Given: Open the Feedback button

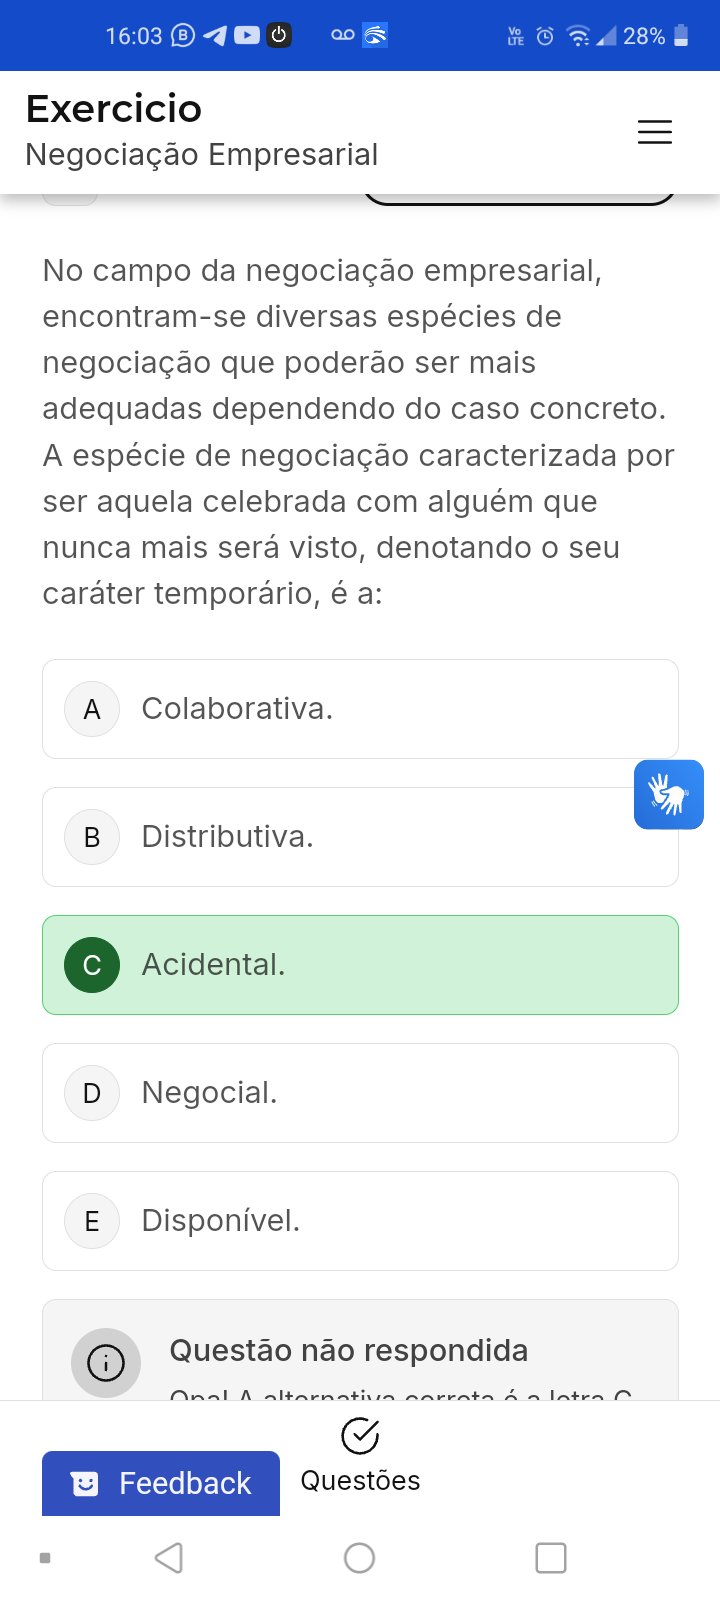Looking at the screenshot, I should [x=161, y=1483].
